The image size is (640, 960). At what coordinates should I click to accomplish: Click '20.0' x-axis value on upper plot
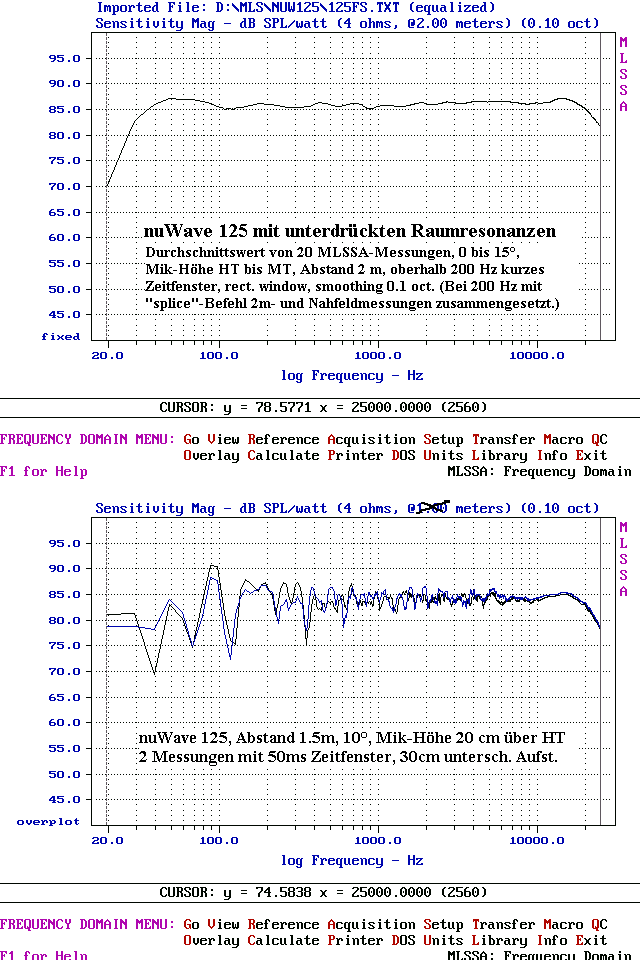(x=107, y=356)
